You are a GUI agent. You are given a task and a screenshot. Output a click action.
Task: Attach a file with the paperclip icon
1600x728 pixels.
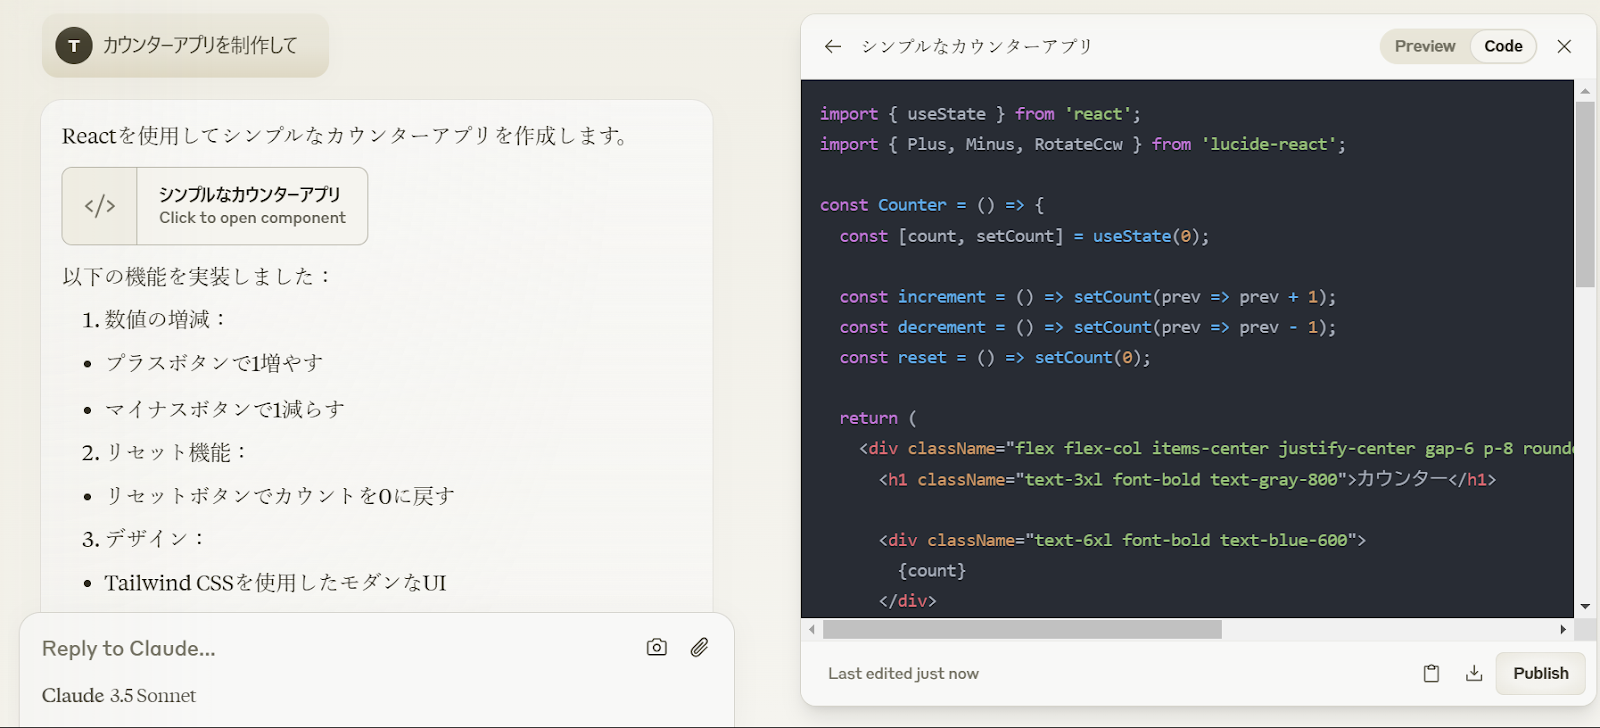click(699, 647)
